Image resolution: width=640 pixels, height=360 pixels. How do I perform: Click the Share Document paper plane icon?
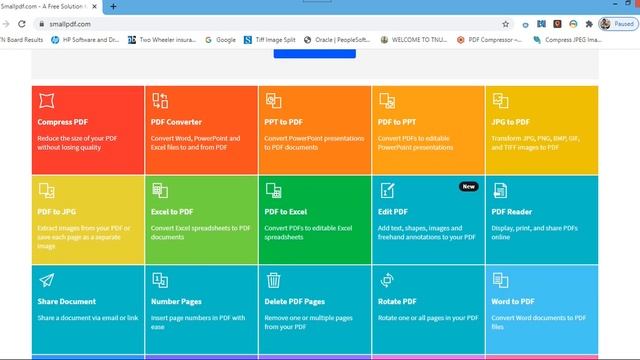pos(47,280)
